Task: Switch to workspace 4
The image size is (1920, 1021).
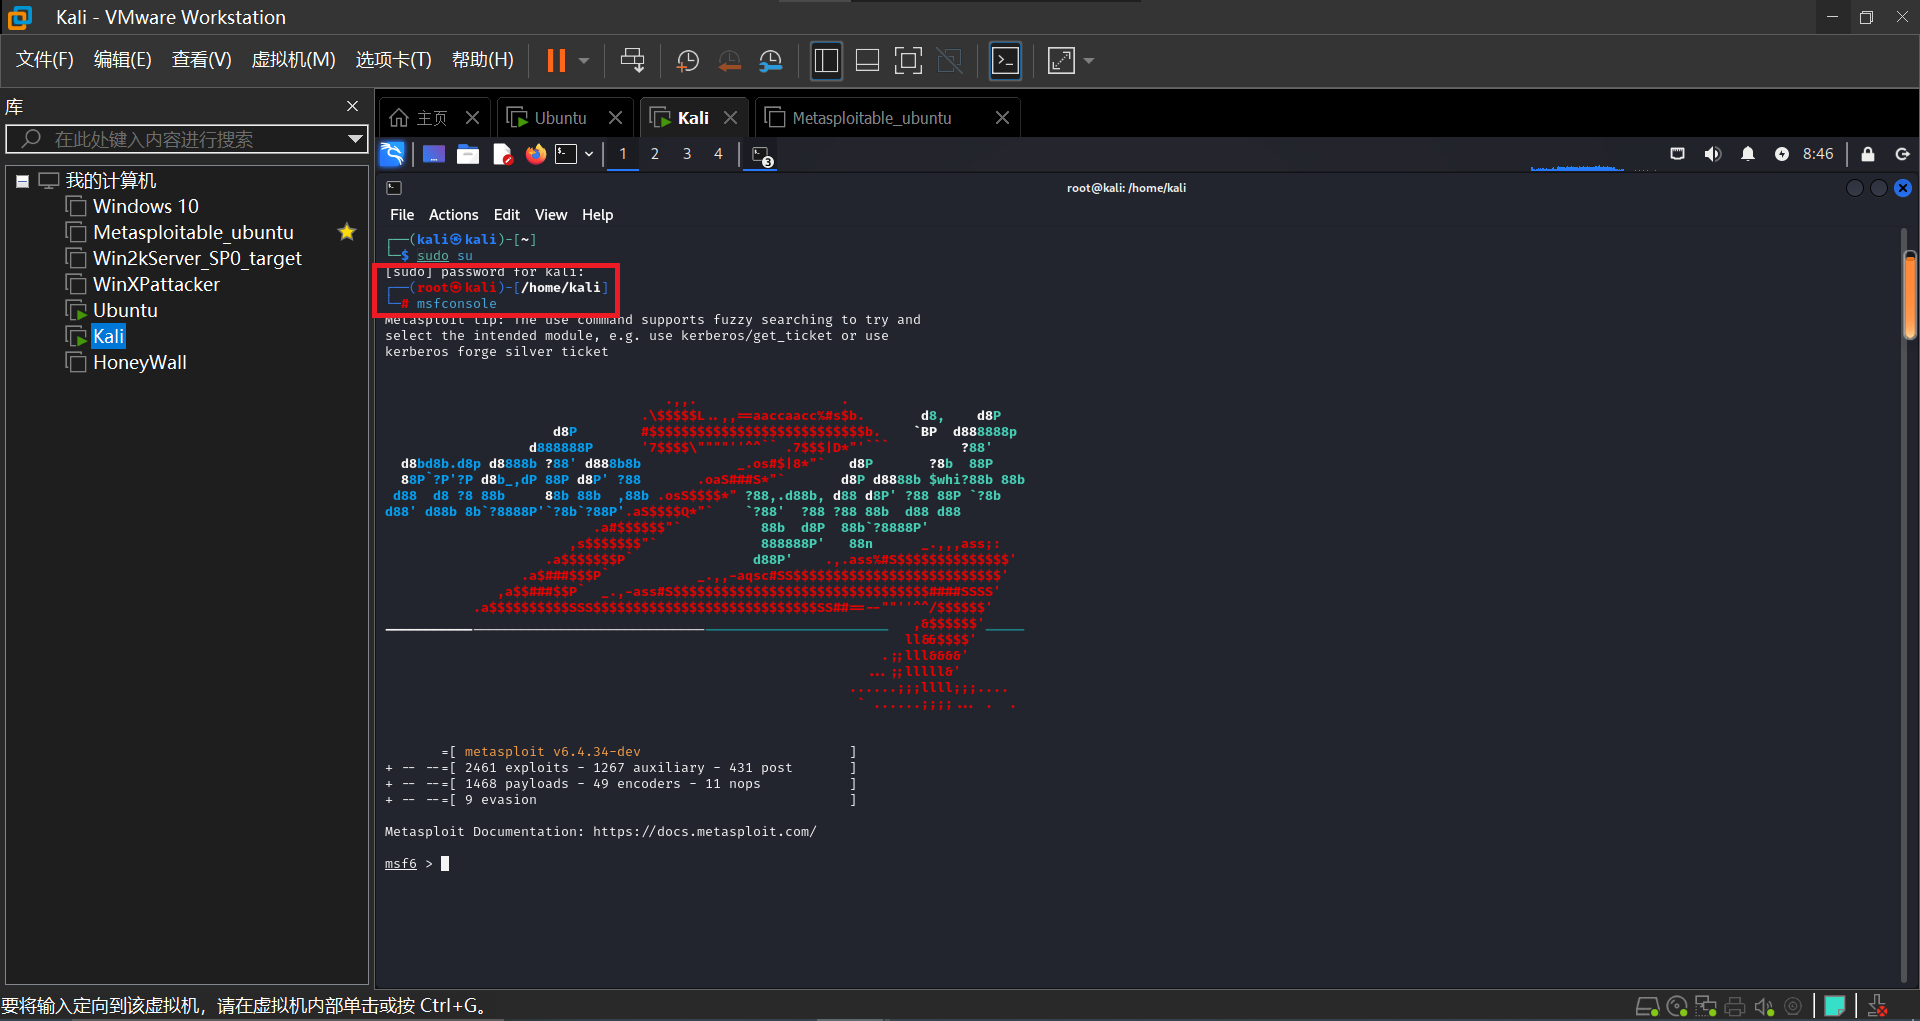Action: [718, 154]
